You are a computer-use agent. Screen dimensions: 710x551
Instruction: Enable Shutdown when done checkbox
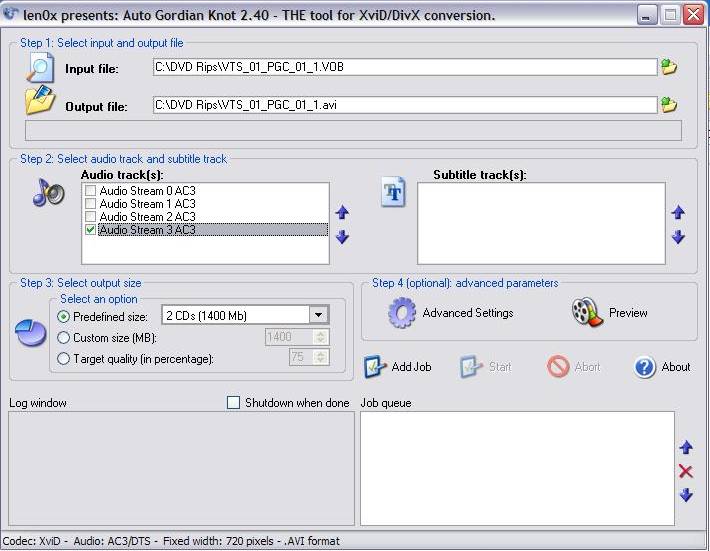[x=233, y=402]
